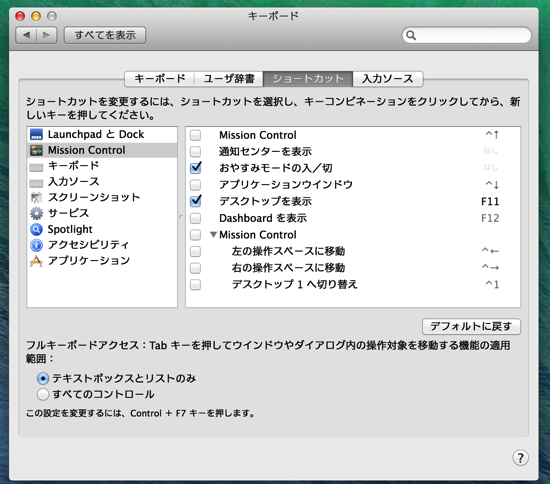Image resolution: width=550 pixels, height=484 pixels.
Task: Select キーボード row in category list
Action: (x=102, y=166)
